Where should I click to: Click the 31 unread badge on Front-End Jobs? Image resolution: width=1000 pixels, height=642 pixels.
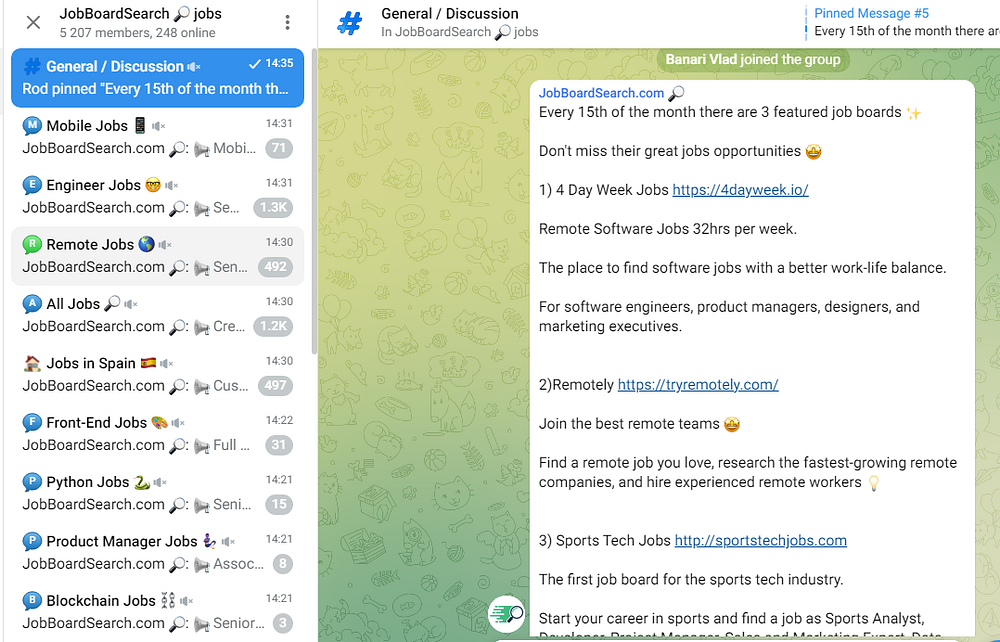(x=279, y=445)
